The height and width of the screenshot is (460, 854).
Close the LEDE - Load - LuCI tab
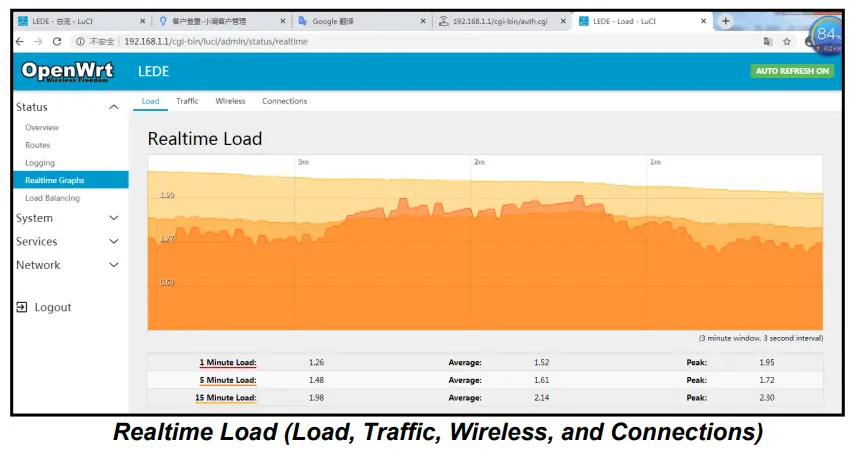click(703, 21)
